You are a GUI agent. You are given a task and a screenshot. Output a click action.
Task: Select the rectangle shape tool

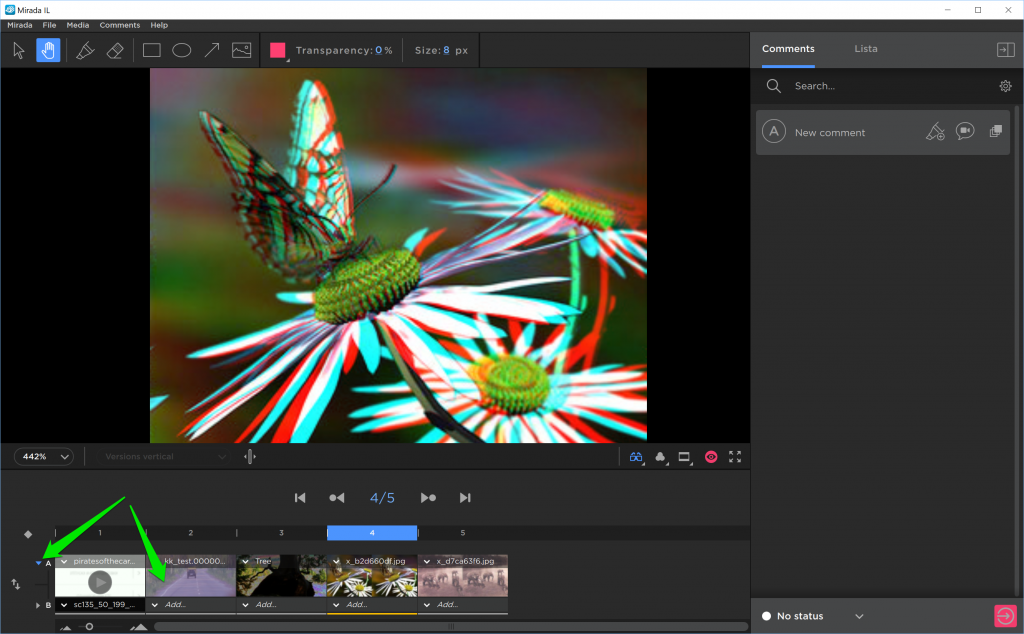(152, 50)
